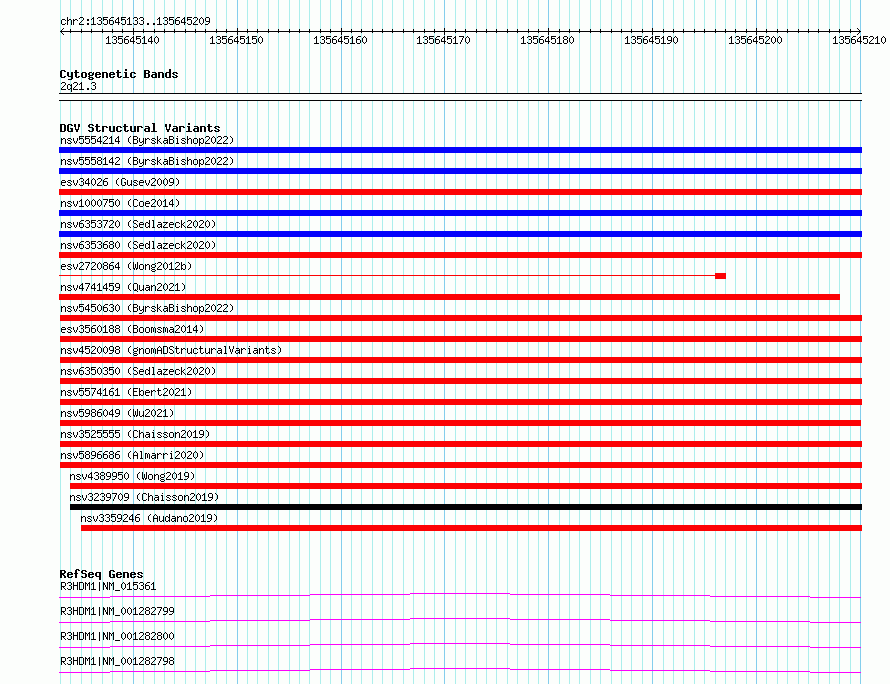Open variant nsv5896686 (Almarri2020) label
This screenshot has height=684, width=890.
coord(132,455)
